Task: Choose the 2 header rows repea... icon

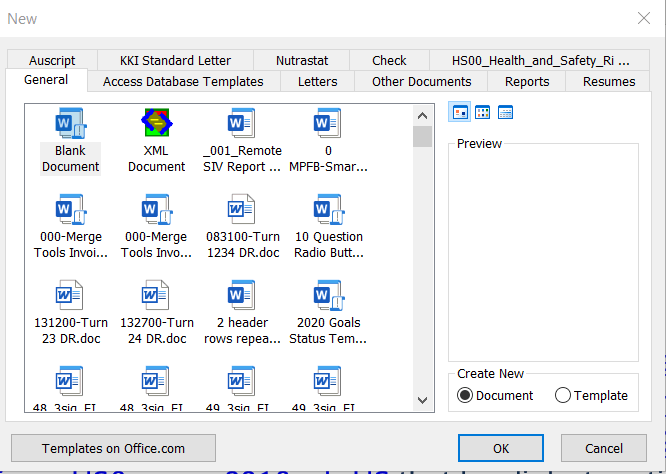Action: click(x=242, y=295)
